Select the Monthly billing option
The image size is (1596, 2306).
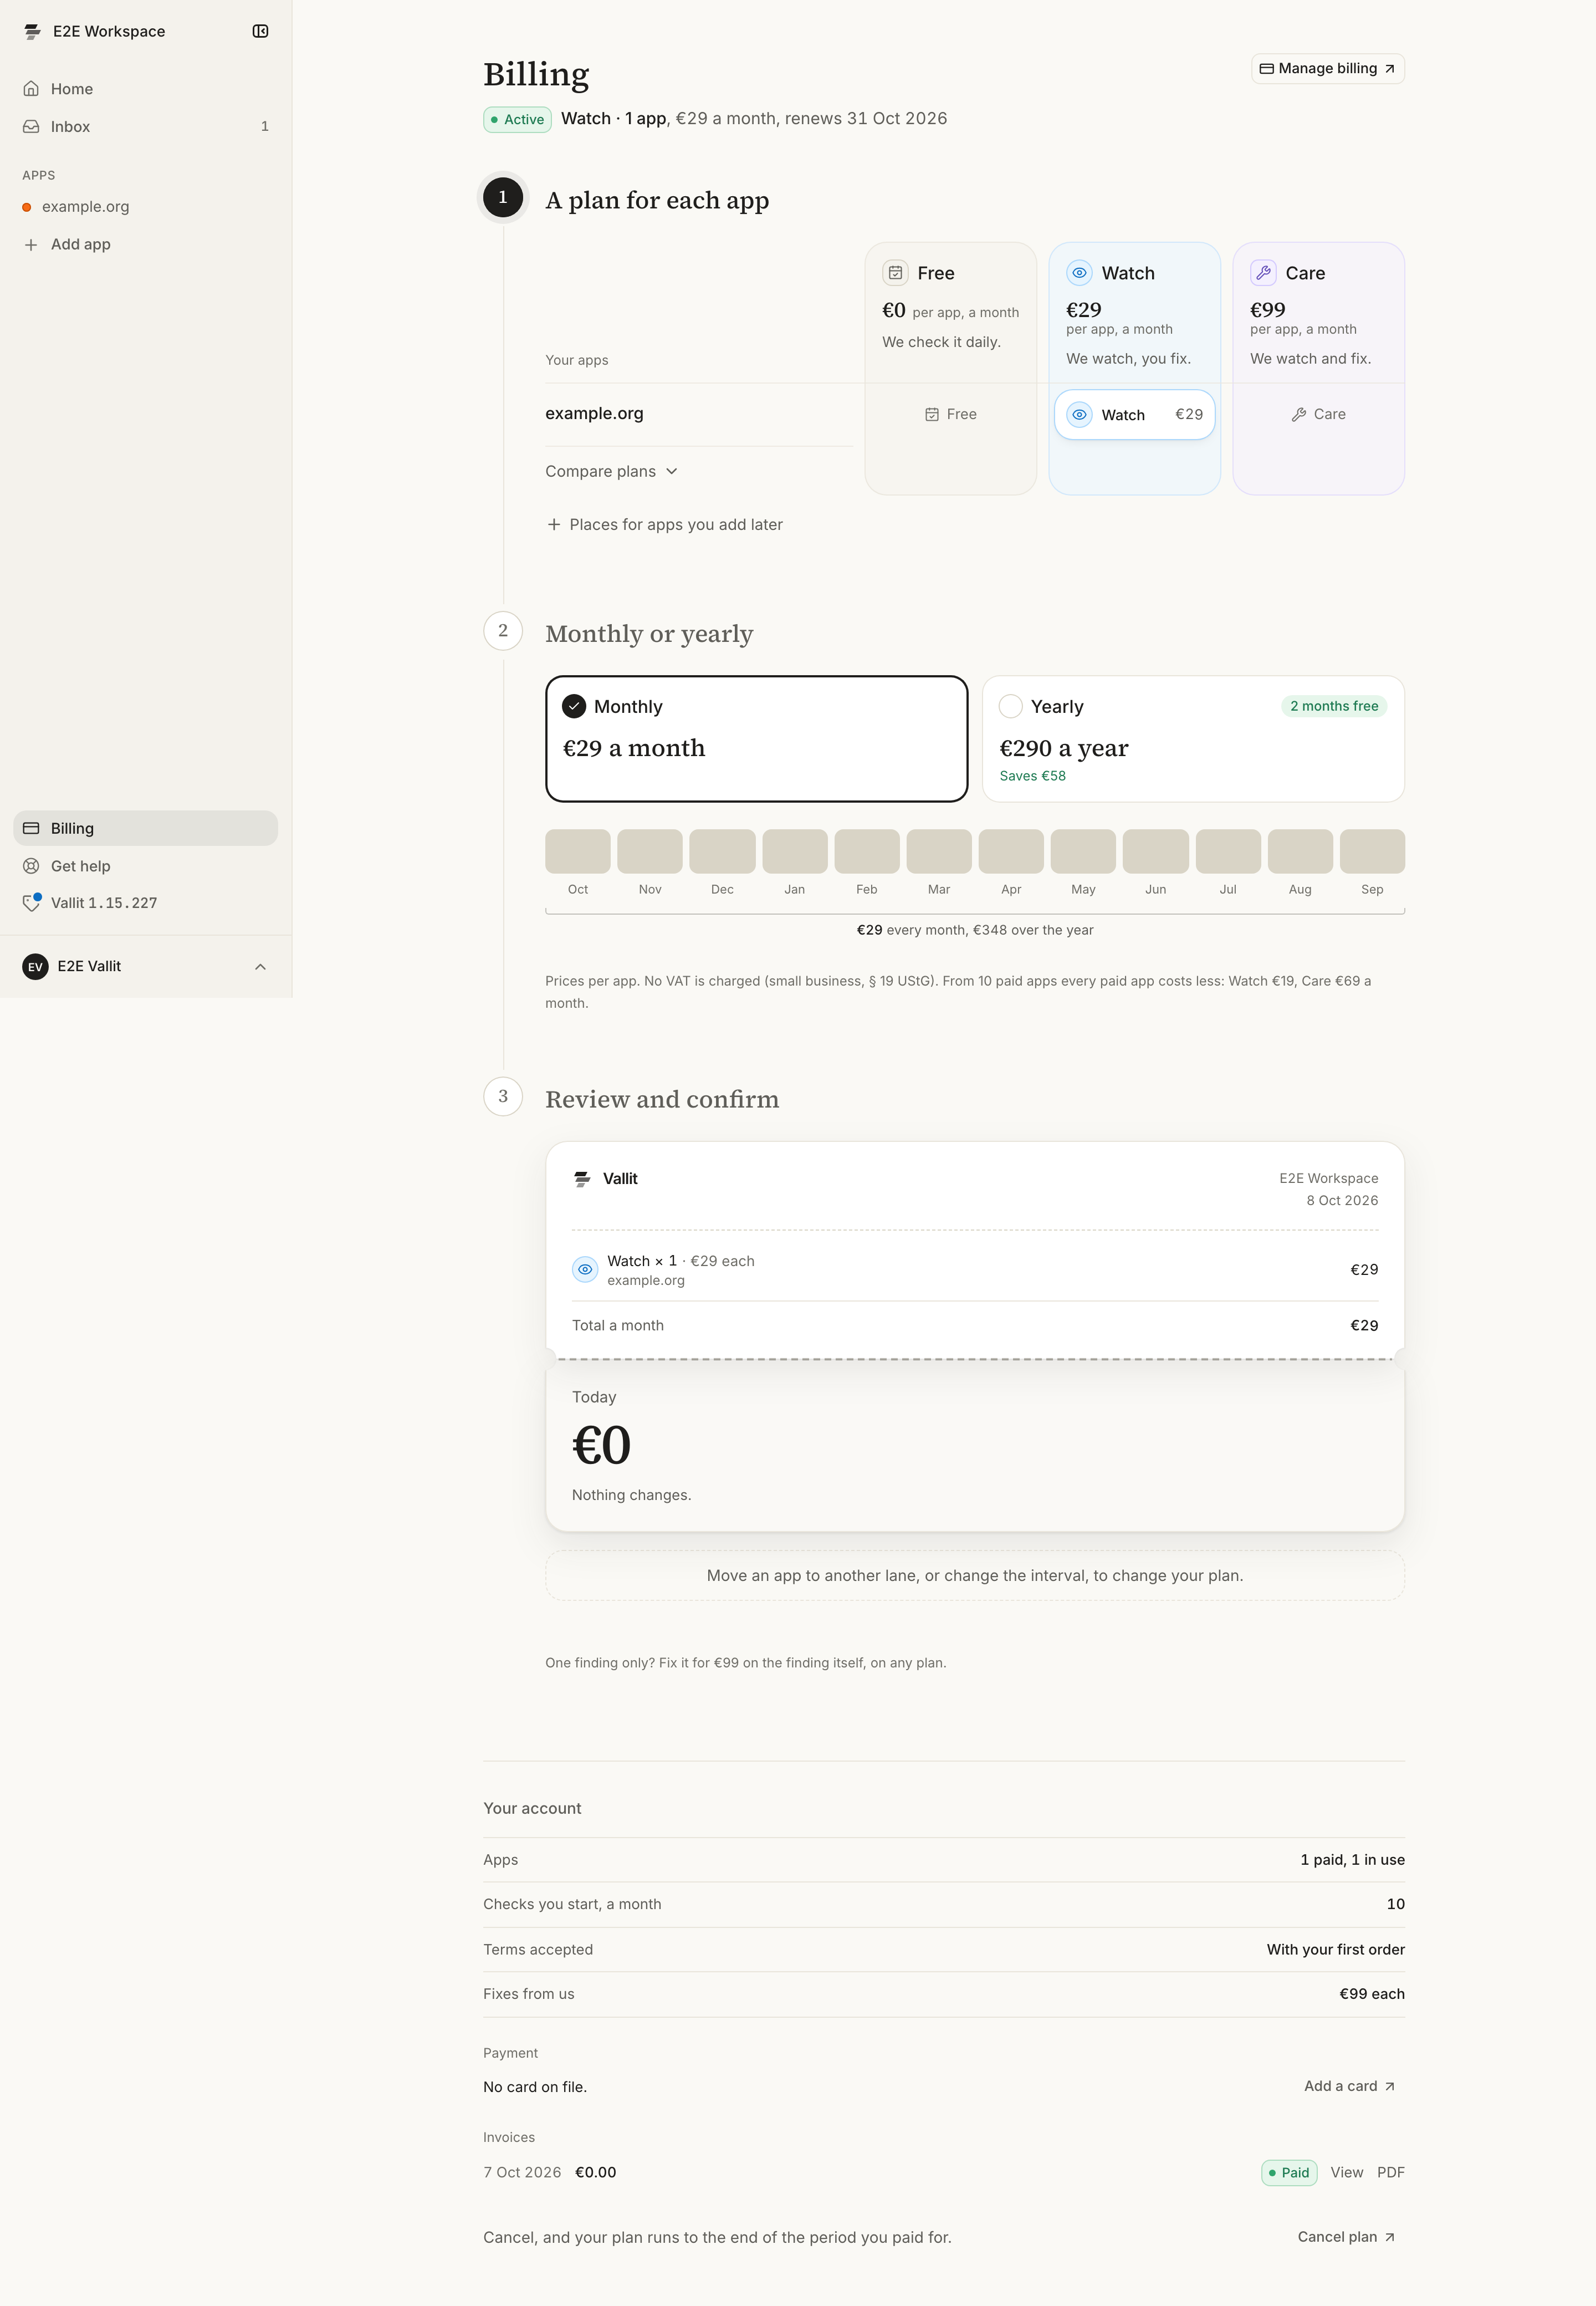point(757,739)
